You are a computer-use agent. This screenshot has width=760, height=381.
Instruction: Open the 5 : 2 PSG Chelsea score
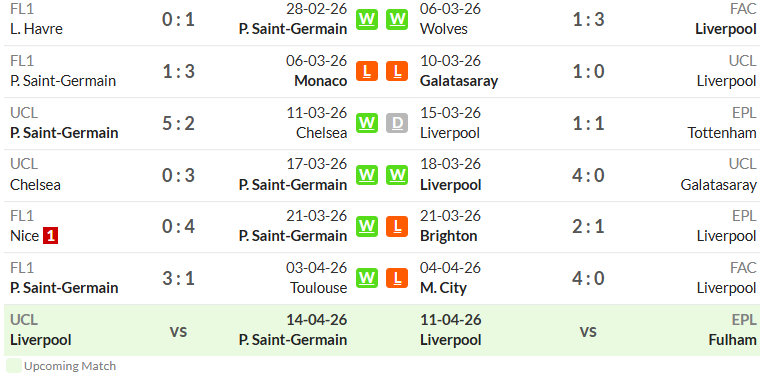(178, 123)
